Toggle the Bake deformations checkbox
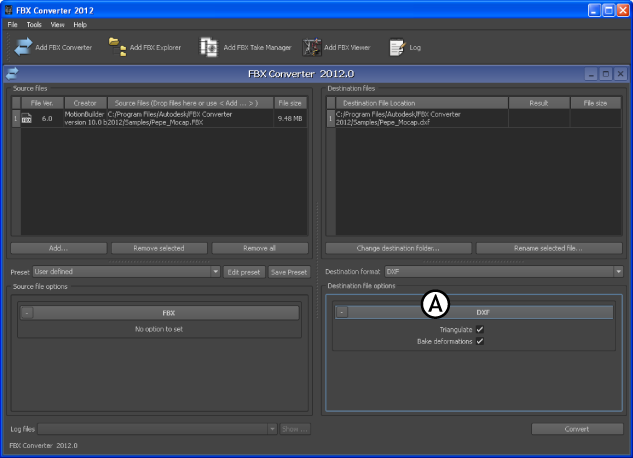Viewport: 633px width, 458px height. [480, 341]
